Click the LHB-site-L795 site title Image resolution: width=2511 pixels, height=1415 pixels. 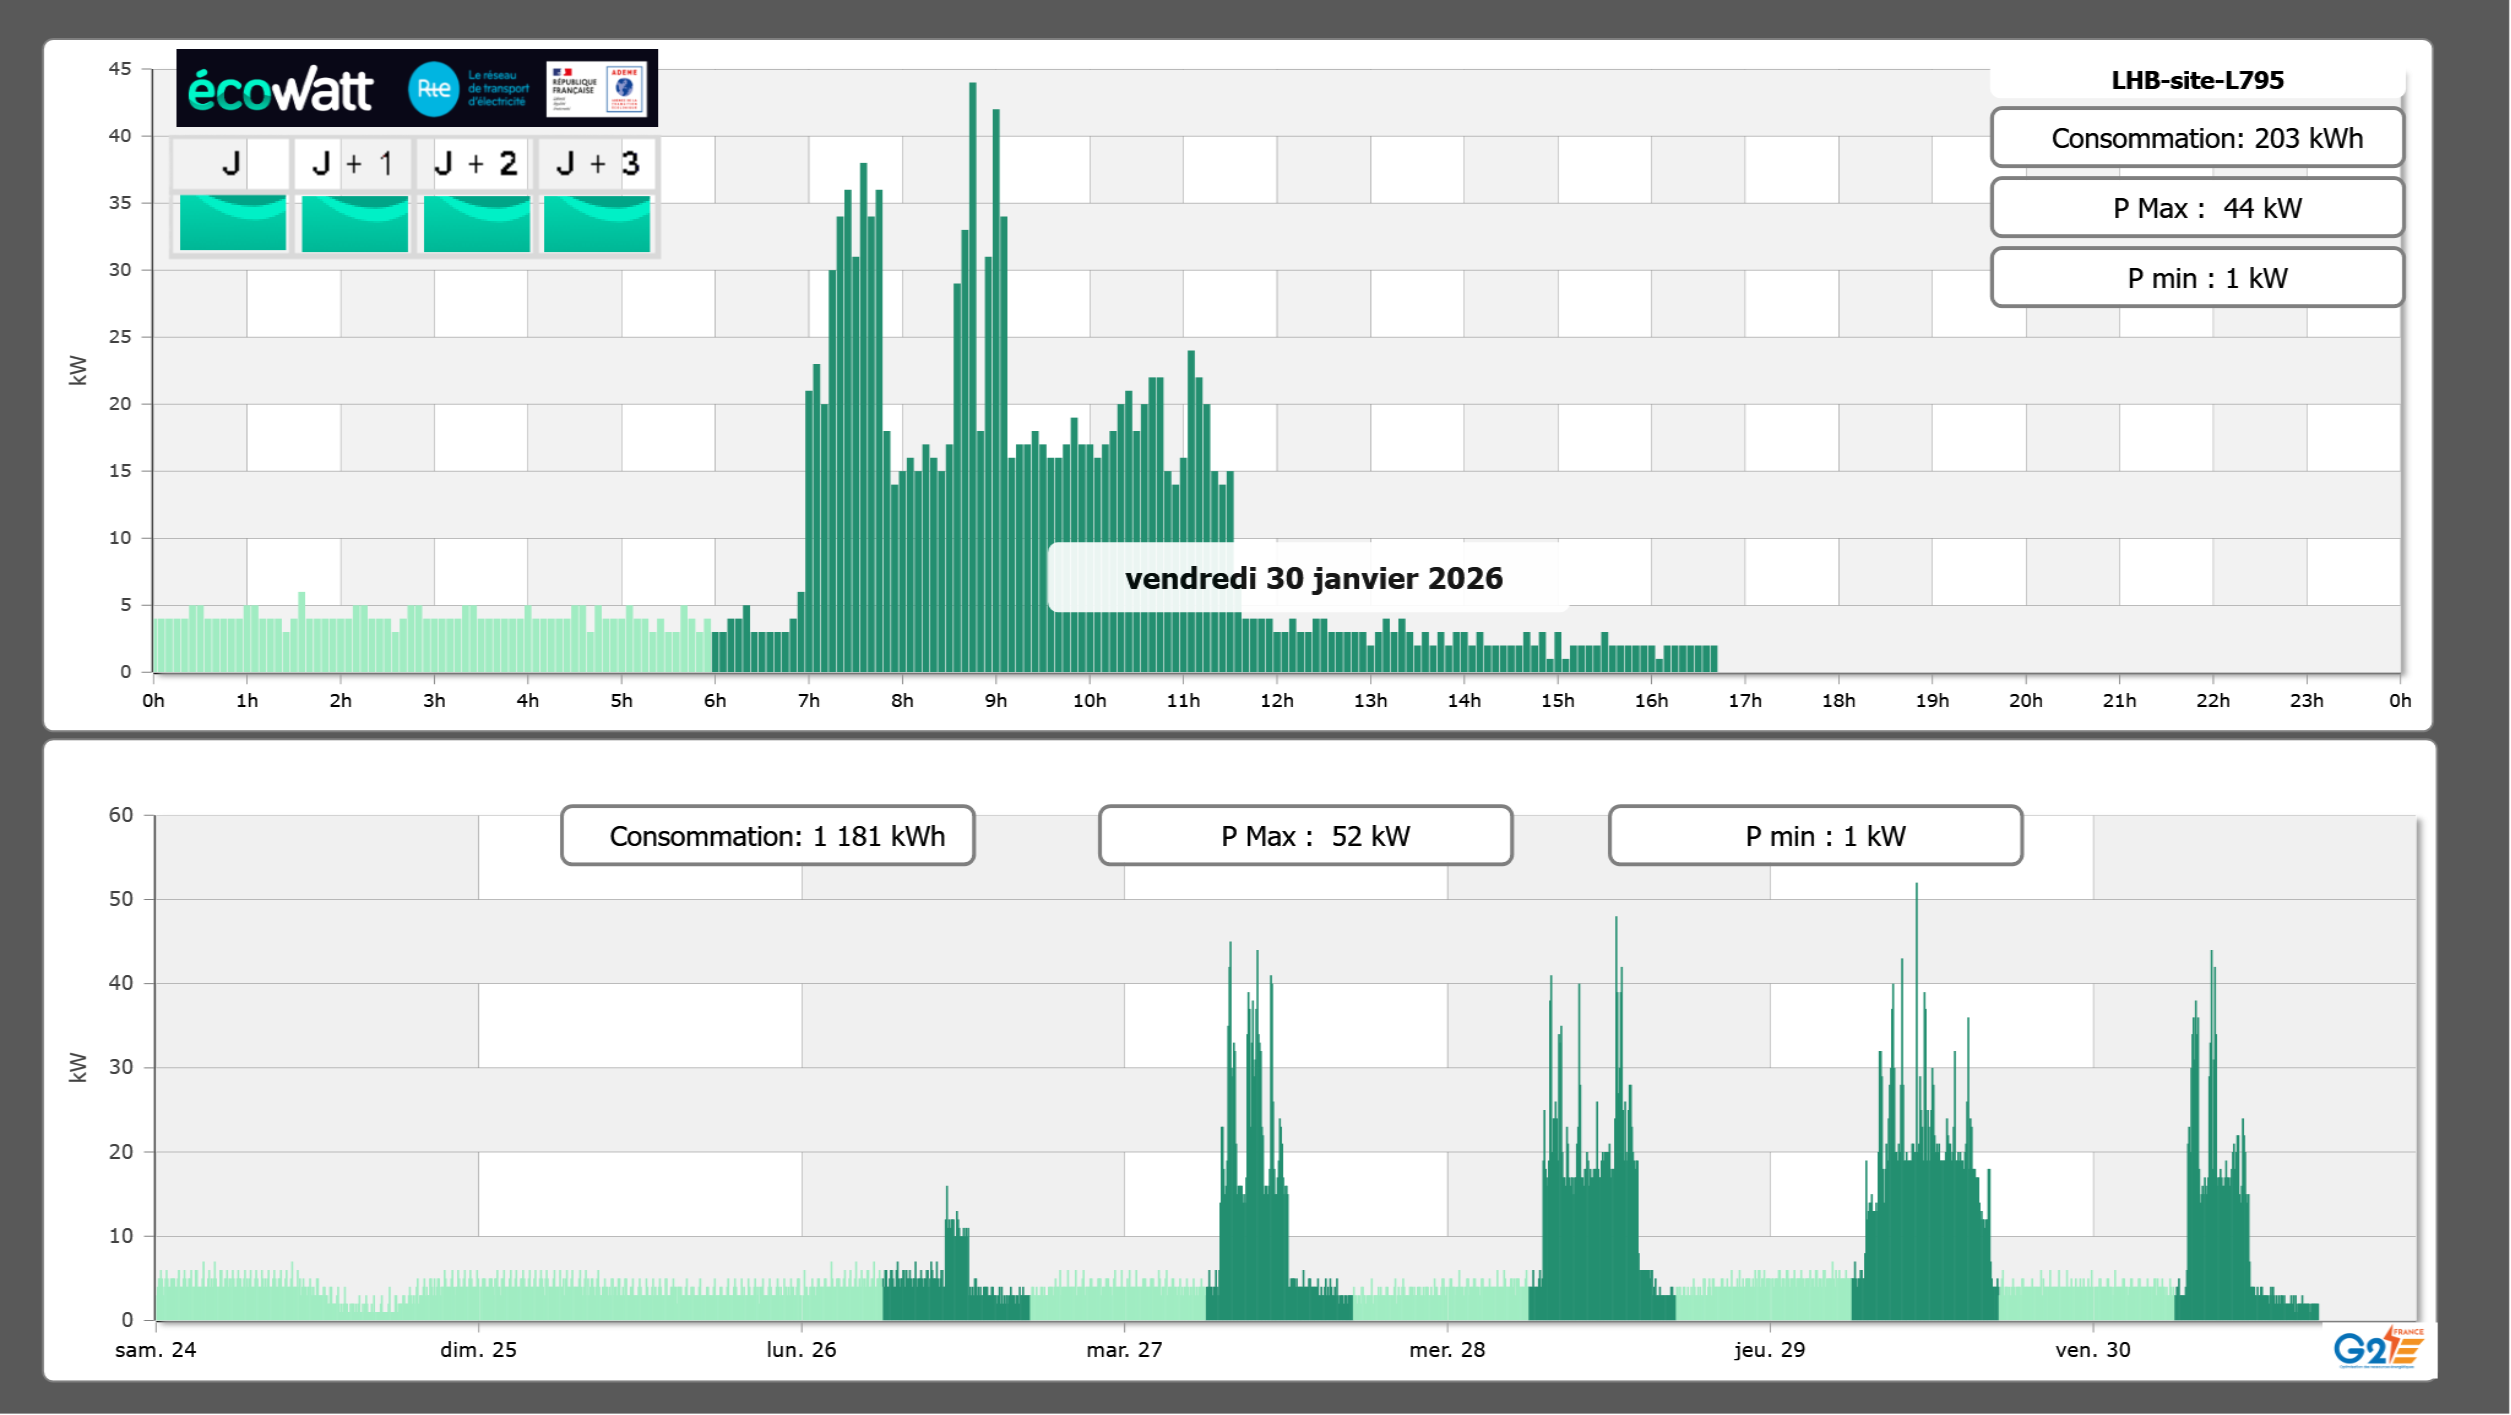tap(2197, 80)
